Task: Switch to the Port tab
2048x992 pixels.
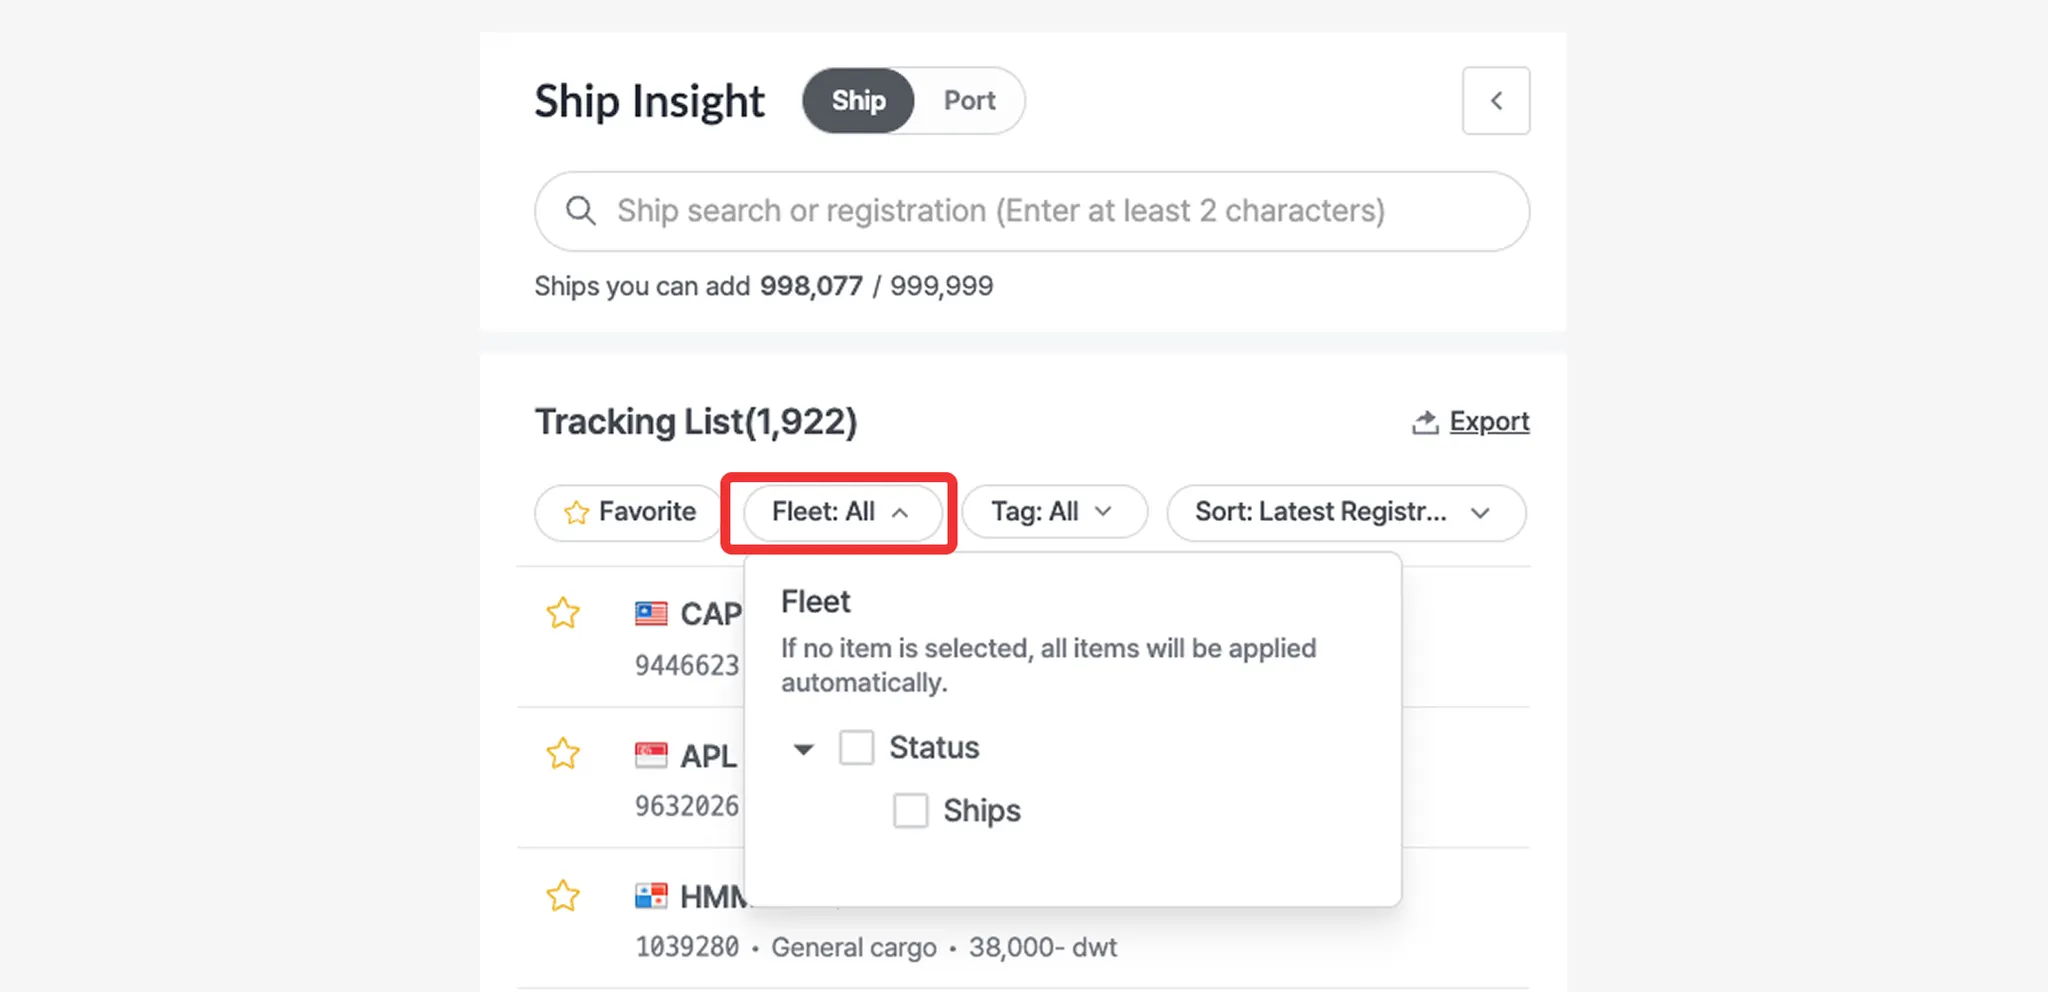Action: (x=969, y=101)
